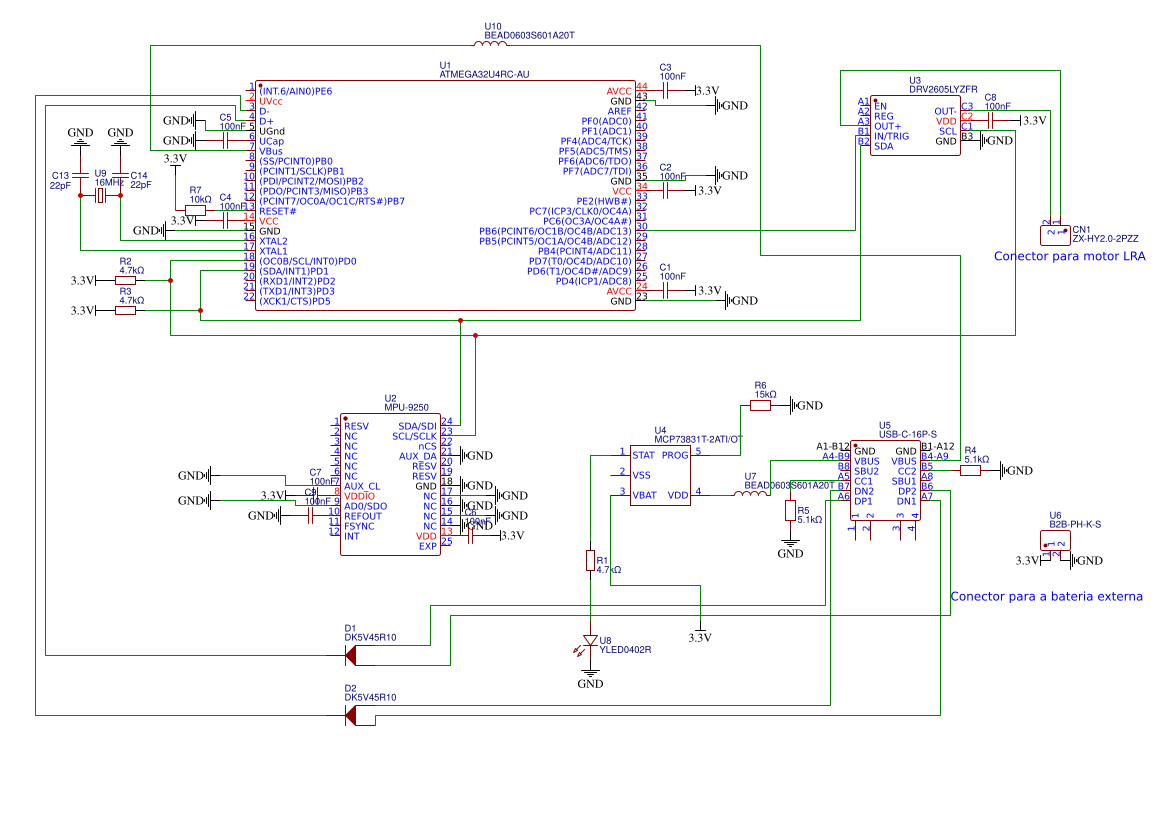1169x827 pixels.
Task: Select the YLED0402R LED symbol U8
Action: click(590, 640)
